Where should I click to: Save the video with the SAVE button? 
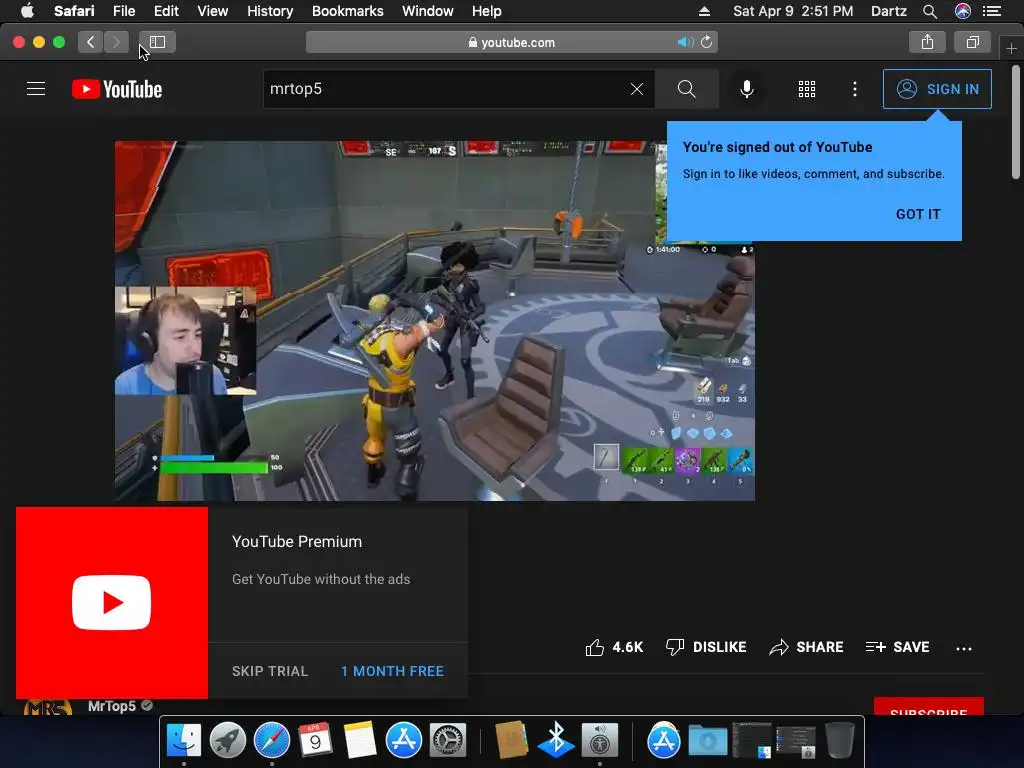tap(897, 647)
